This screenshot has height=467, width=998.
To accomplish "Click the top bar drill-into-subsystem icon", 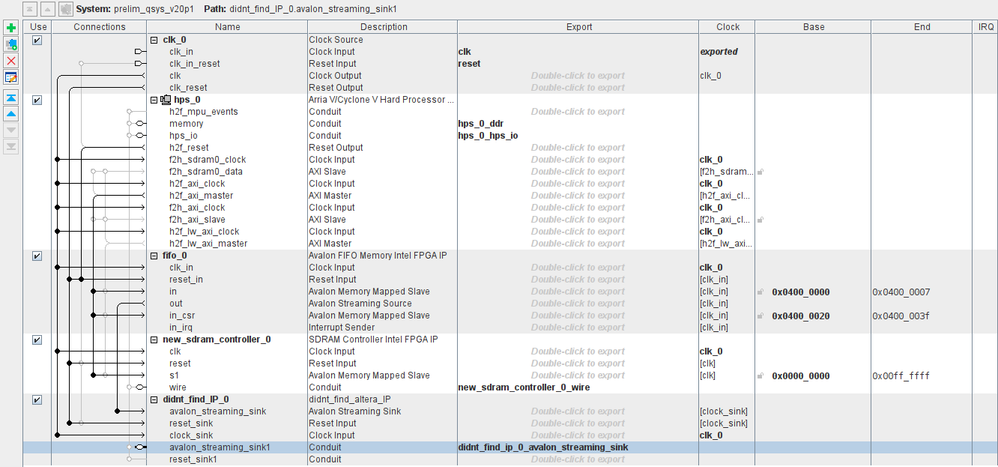I will [x=65, y=9].
